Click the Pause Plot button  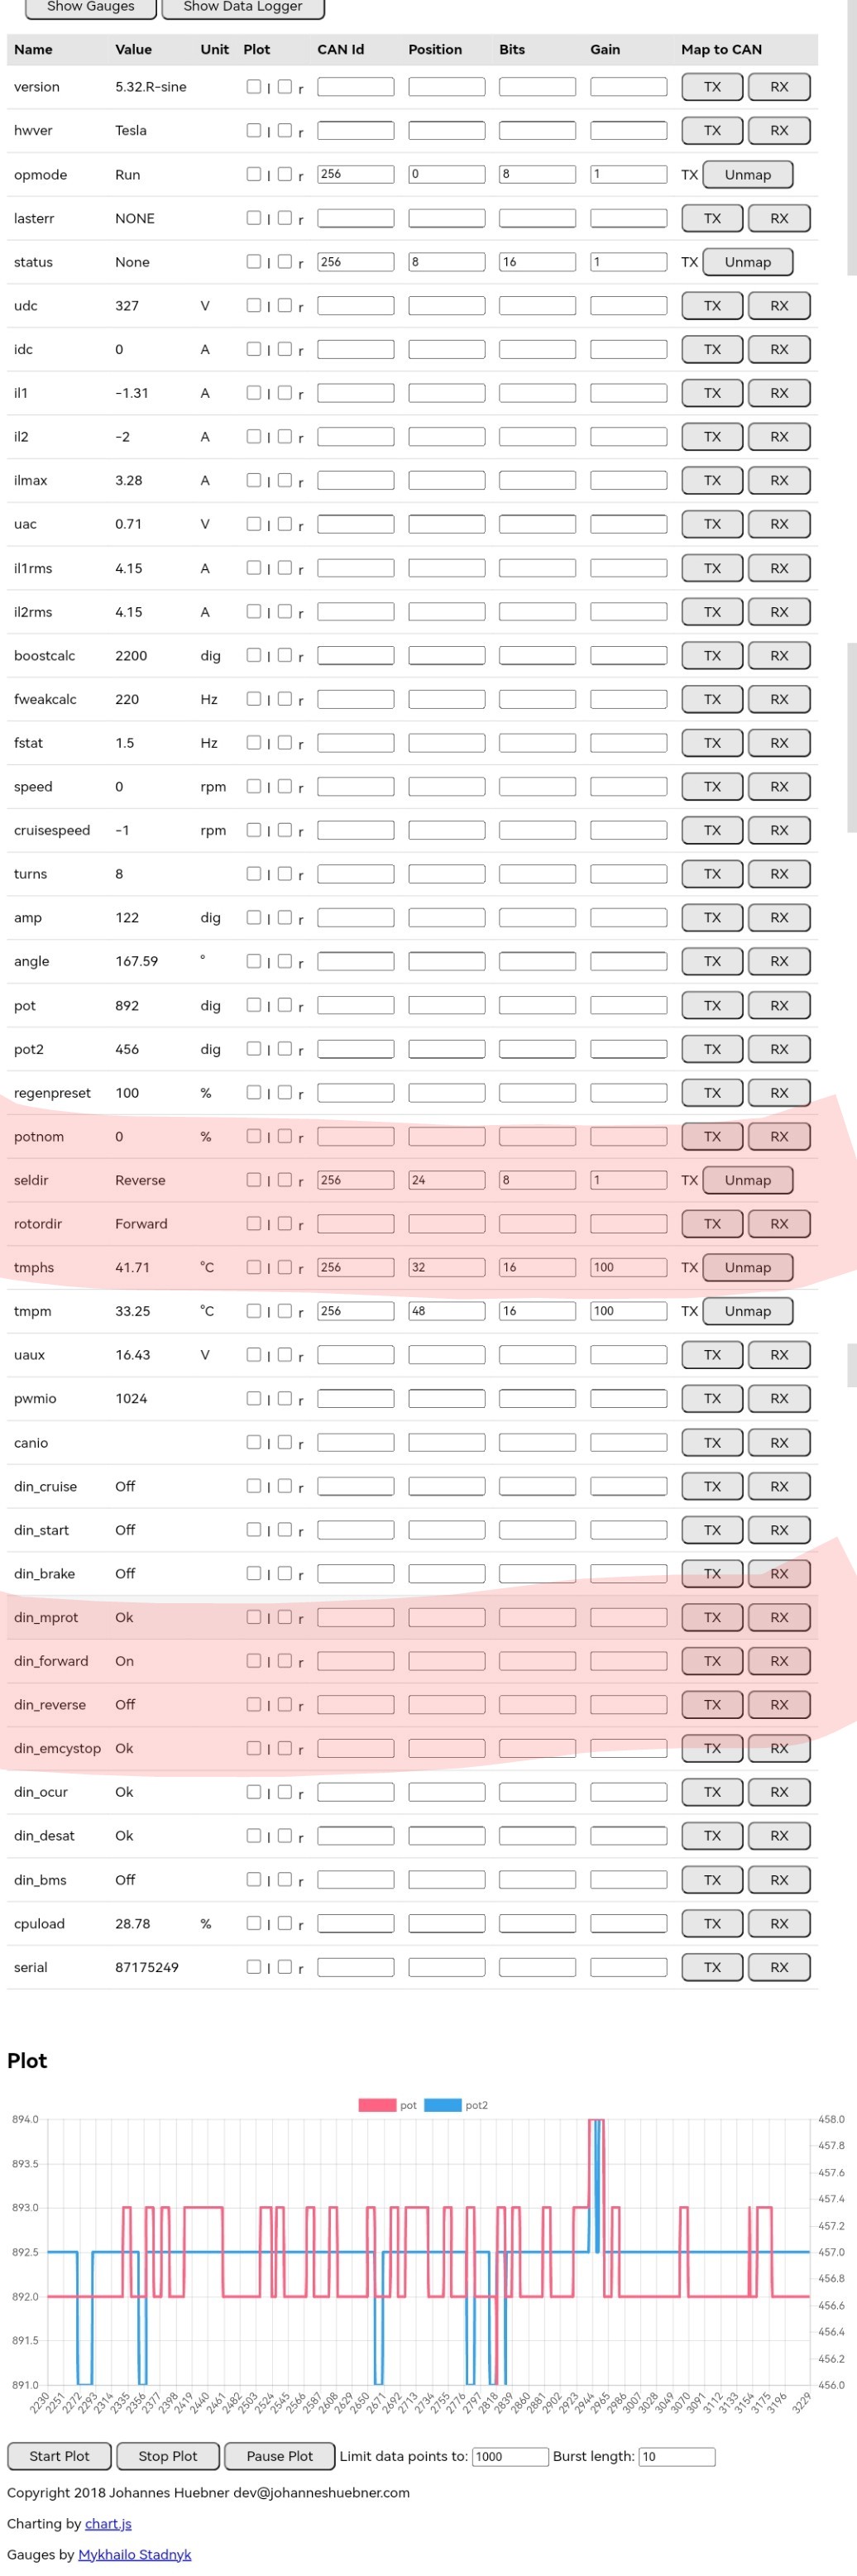[279, 2455]
